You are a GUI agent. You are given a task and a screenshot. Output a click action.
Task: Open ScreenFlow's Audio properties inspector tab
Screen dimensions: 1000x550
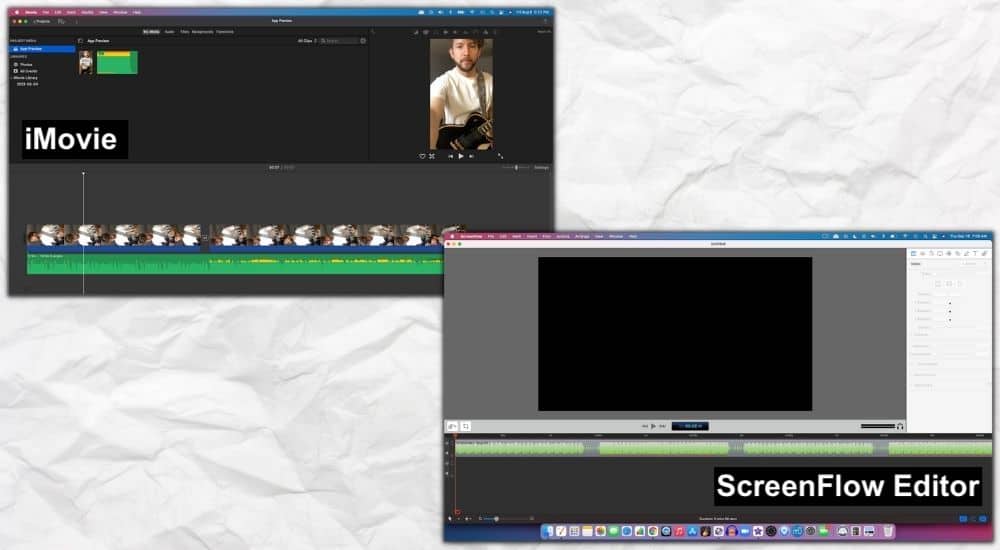click(922, 253)
